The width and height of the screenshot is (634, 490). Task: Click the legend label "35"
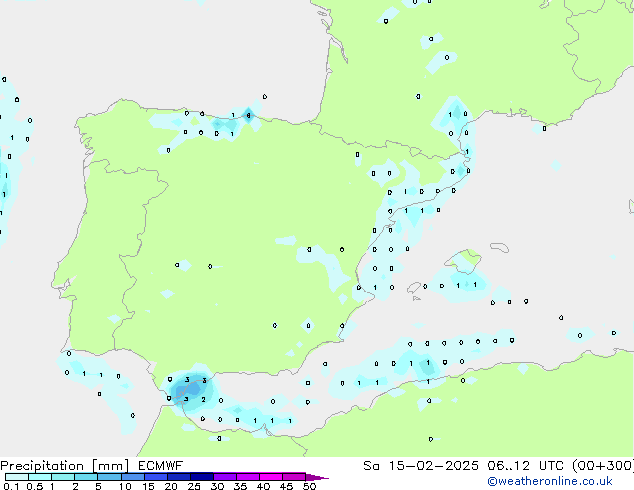[240, 486]
